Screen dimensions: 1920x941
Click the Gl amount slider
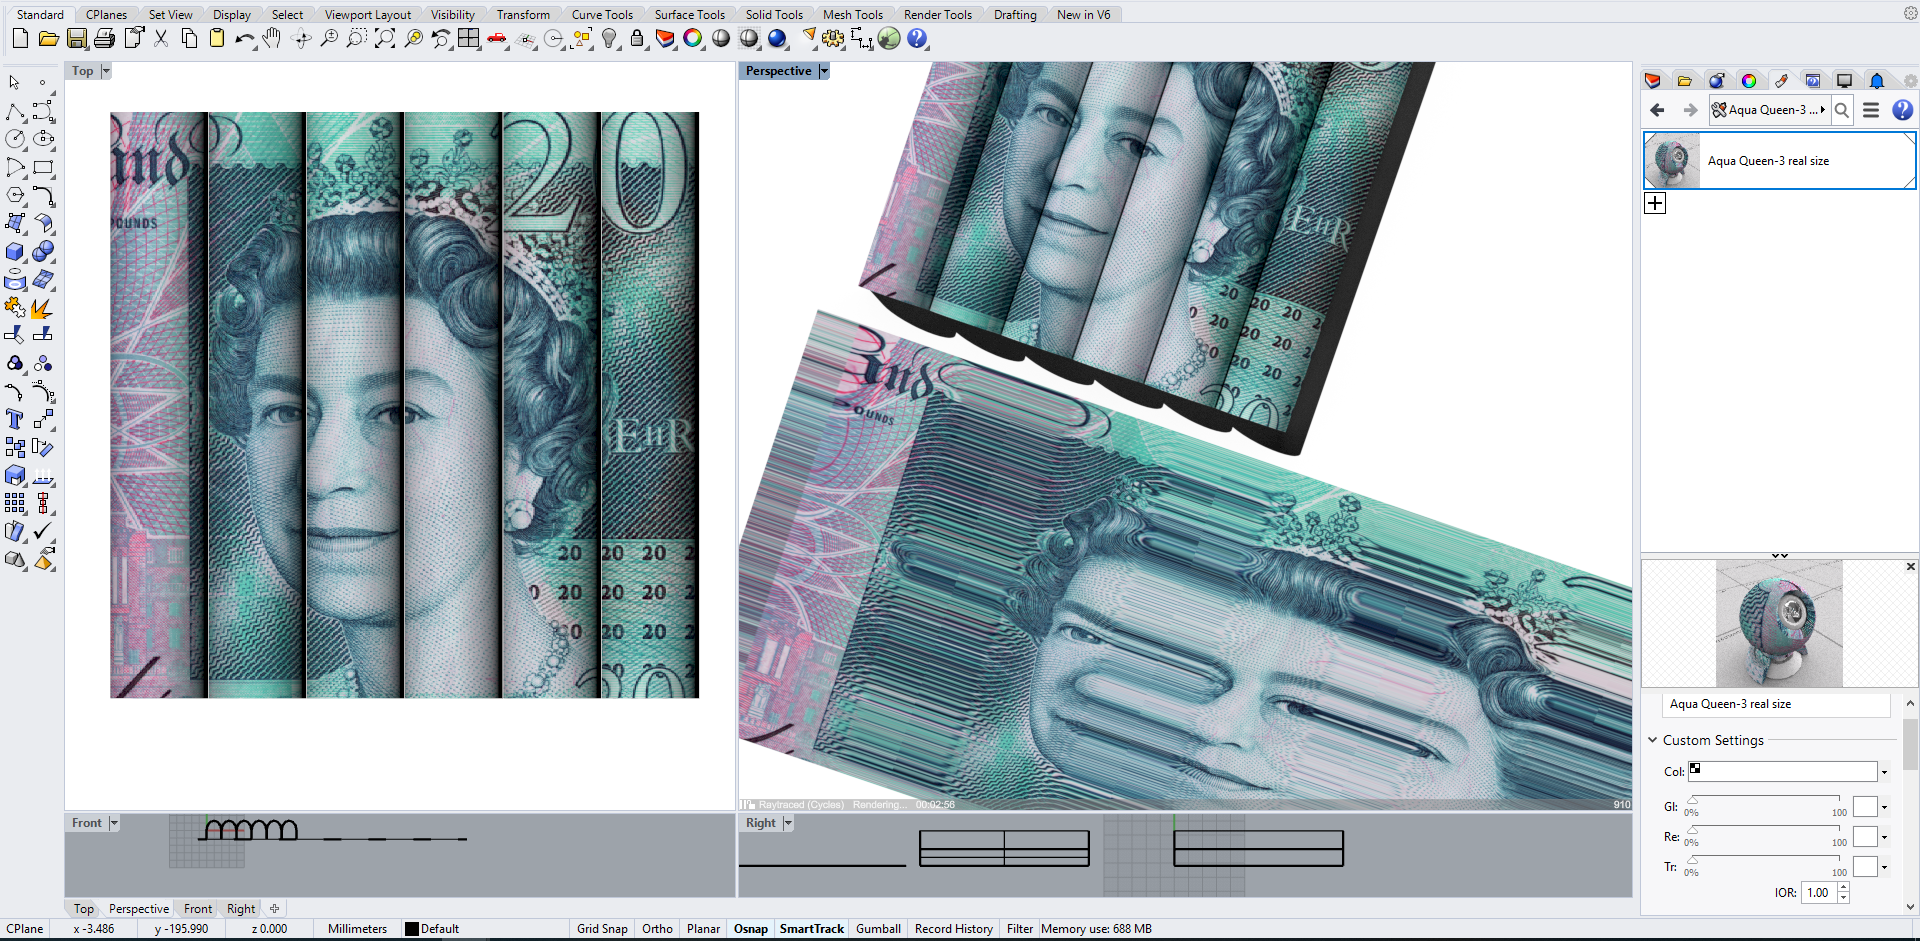tap(1766, 799)
